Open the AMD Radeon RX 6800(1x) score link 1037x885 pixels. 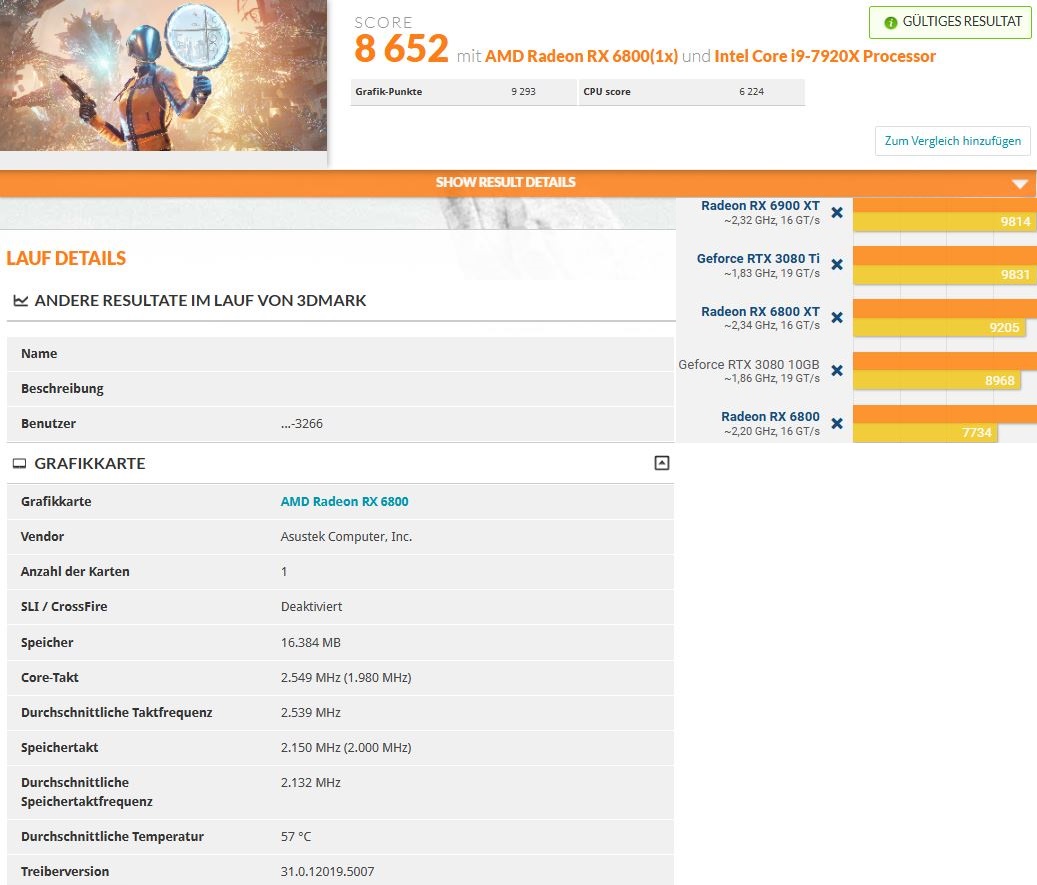point(581,56)
